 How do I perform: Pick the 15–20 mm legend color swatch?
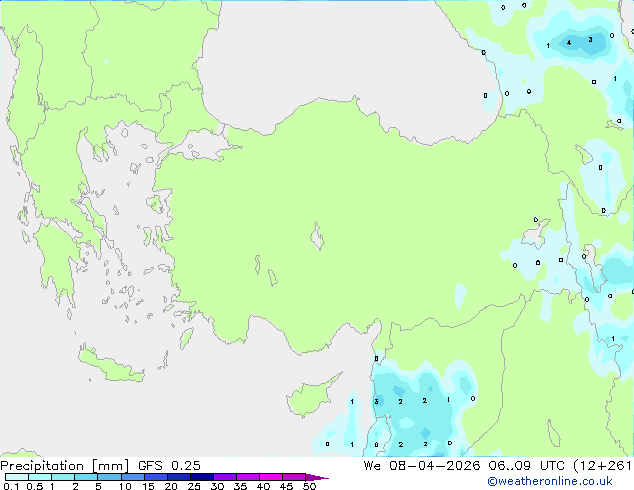coord(155,477)
